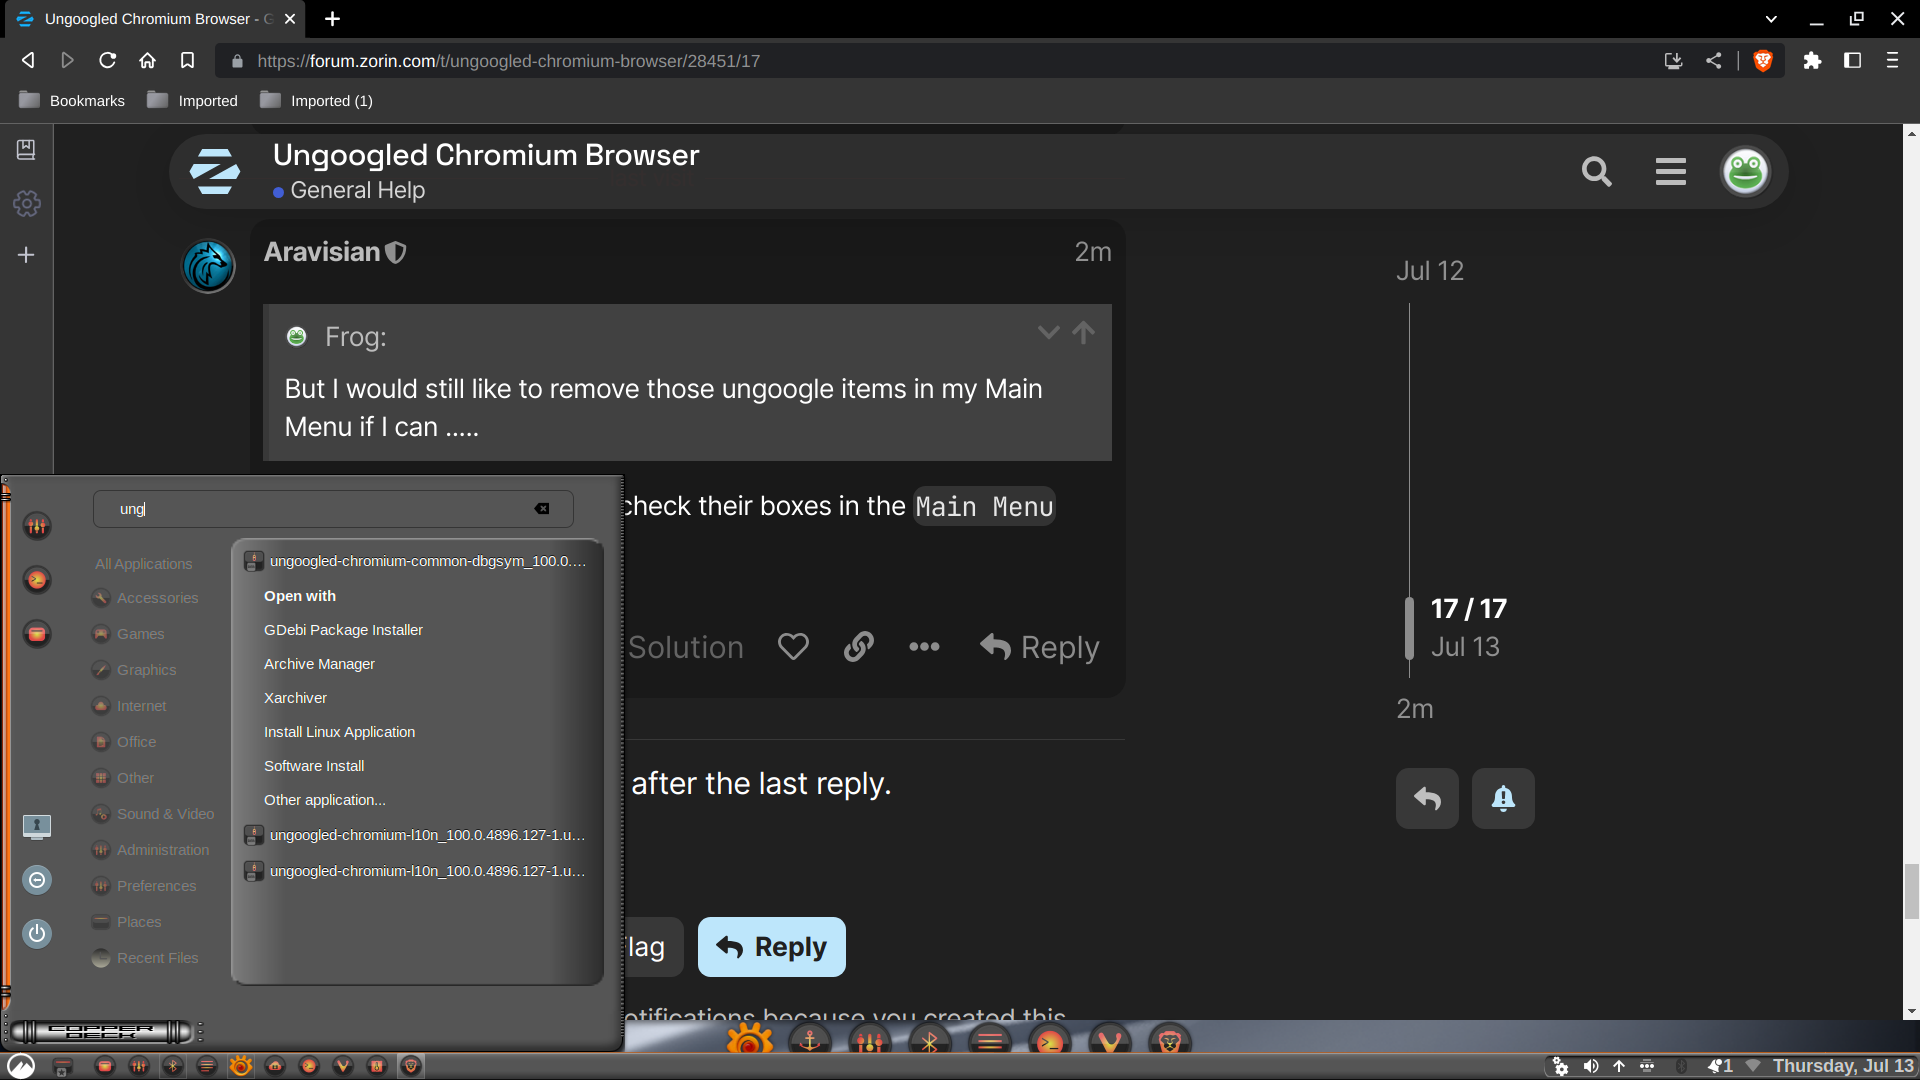Open the Brave Shields lion icon

point(1763,61)
